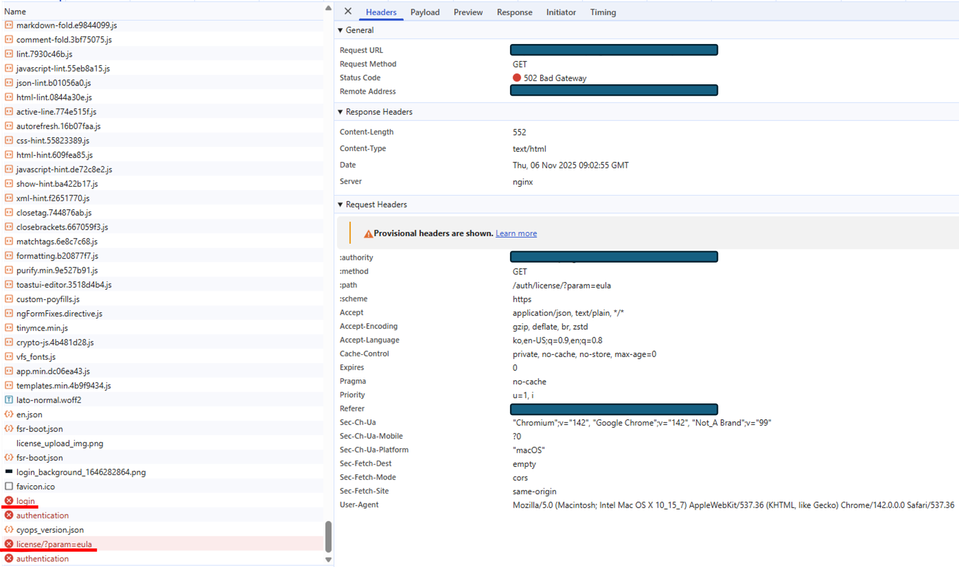Viewport: 959px width, 567px height.
Task: Click the User-Agent header value
Action: [x=733, y=505]
